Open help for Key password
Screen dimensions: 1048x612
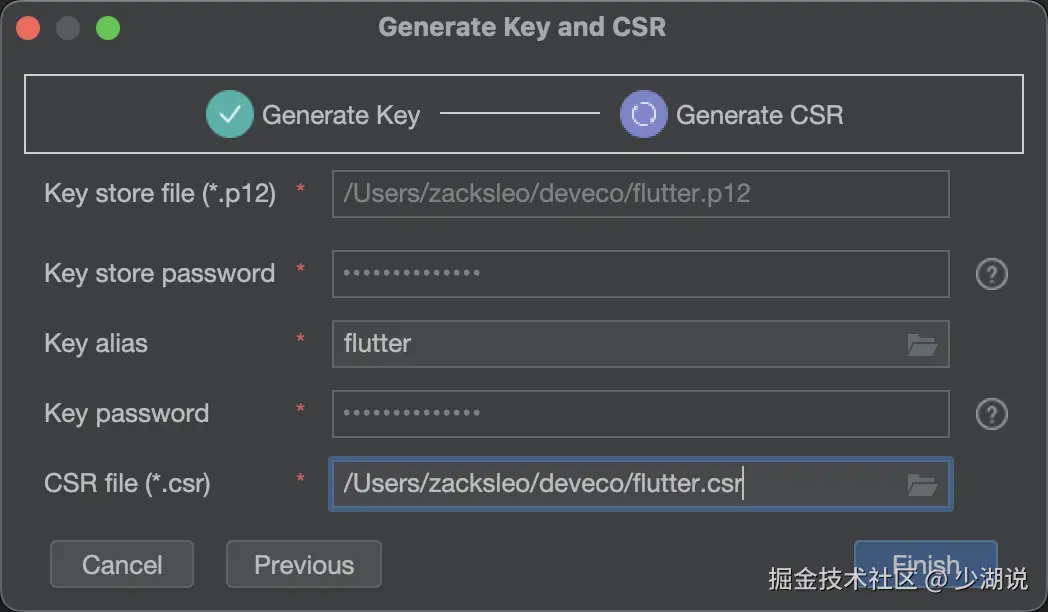991,414
